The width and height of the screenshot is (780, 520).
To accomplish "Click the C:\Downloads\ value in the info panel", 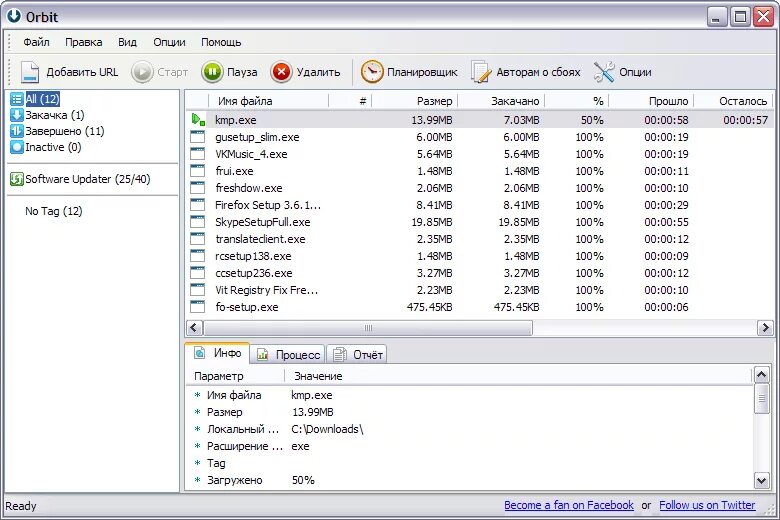I will point(327,429).
